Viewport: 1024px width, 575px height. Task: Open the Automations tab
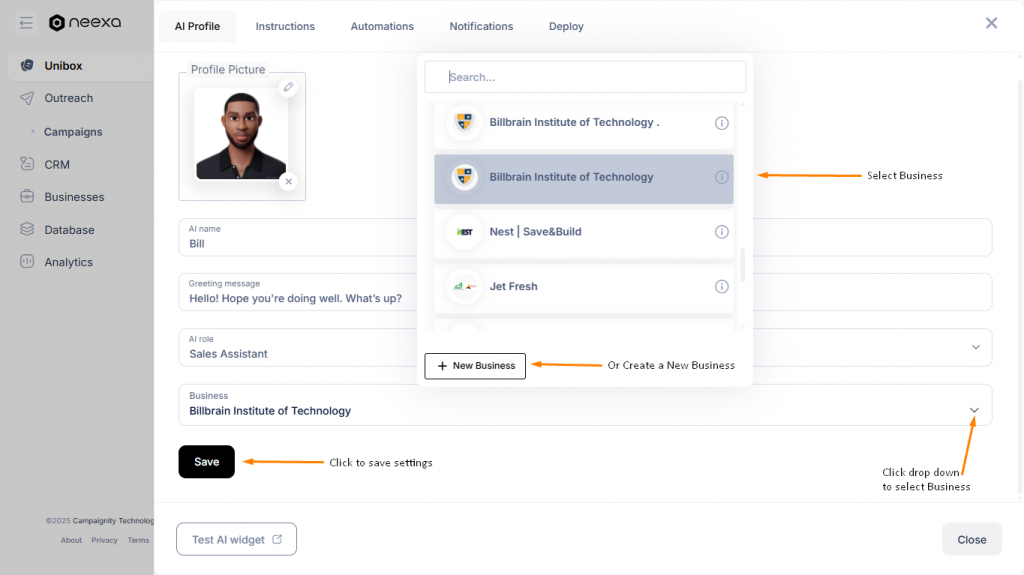(x=382, y=26)
